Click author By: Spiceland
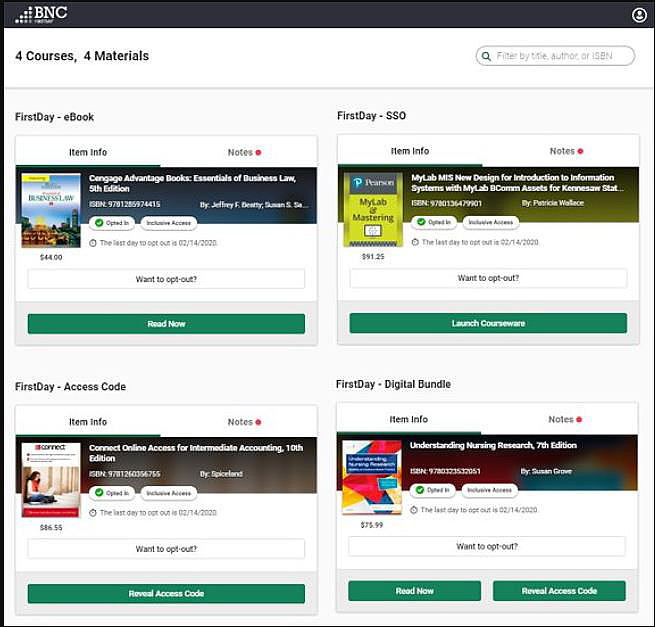Viewport: 655px width, 627px height. (x=221, y=474)
